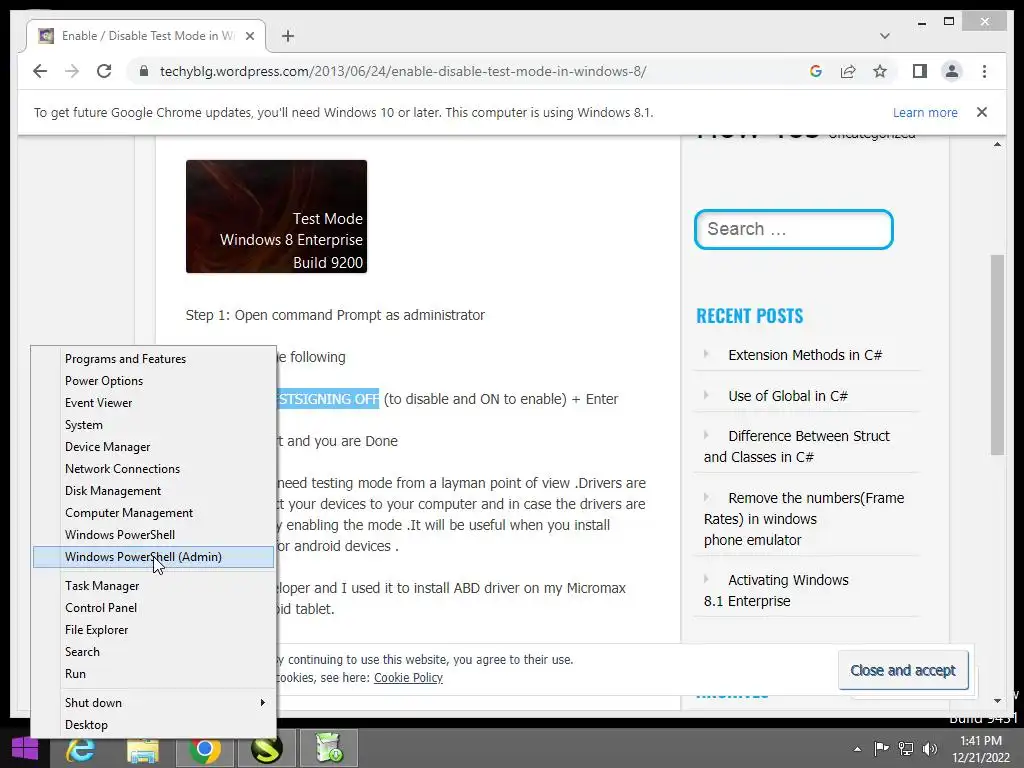Open Control Panel from the menu
The width and height of the screenshot is (1024, 768).
coord(153,608)
